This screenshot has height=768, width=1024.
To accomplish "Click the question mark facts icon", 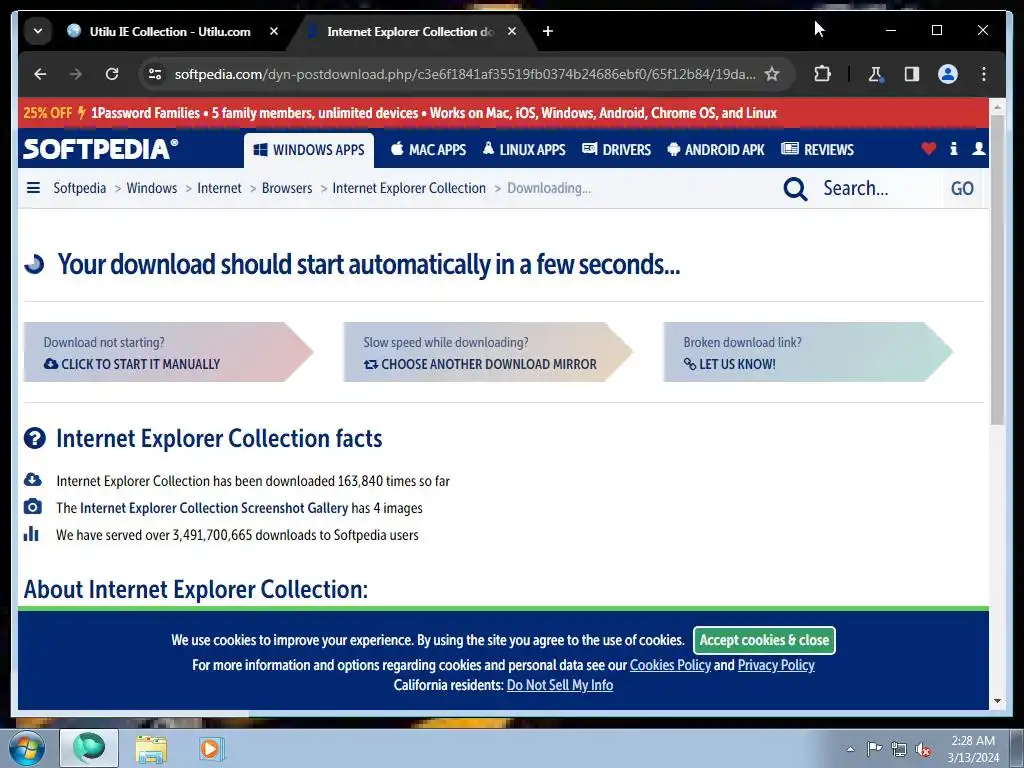I will pyautogui.click(x=35, y=438).
